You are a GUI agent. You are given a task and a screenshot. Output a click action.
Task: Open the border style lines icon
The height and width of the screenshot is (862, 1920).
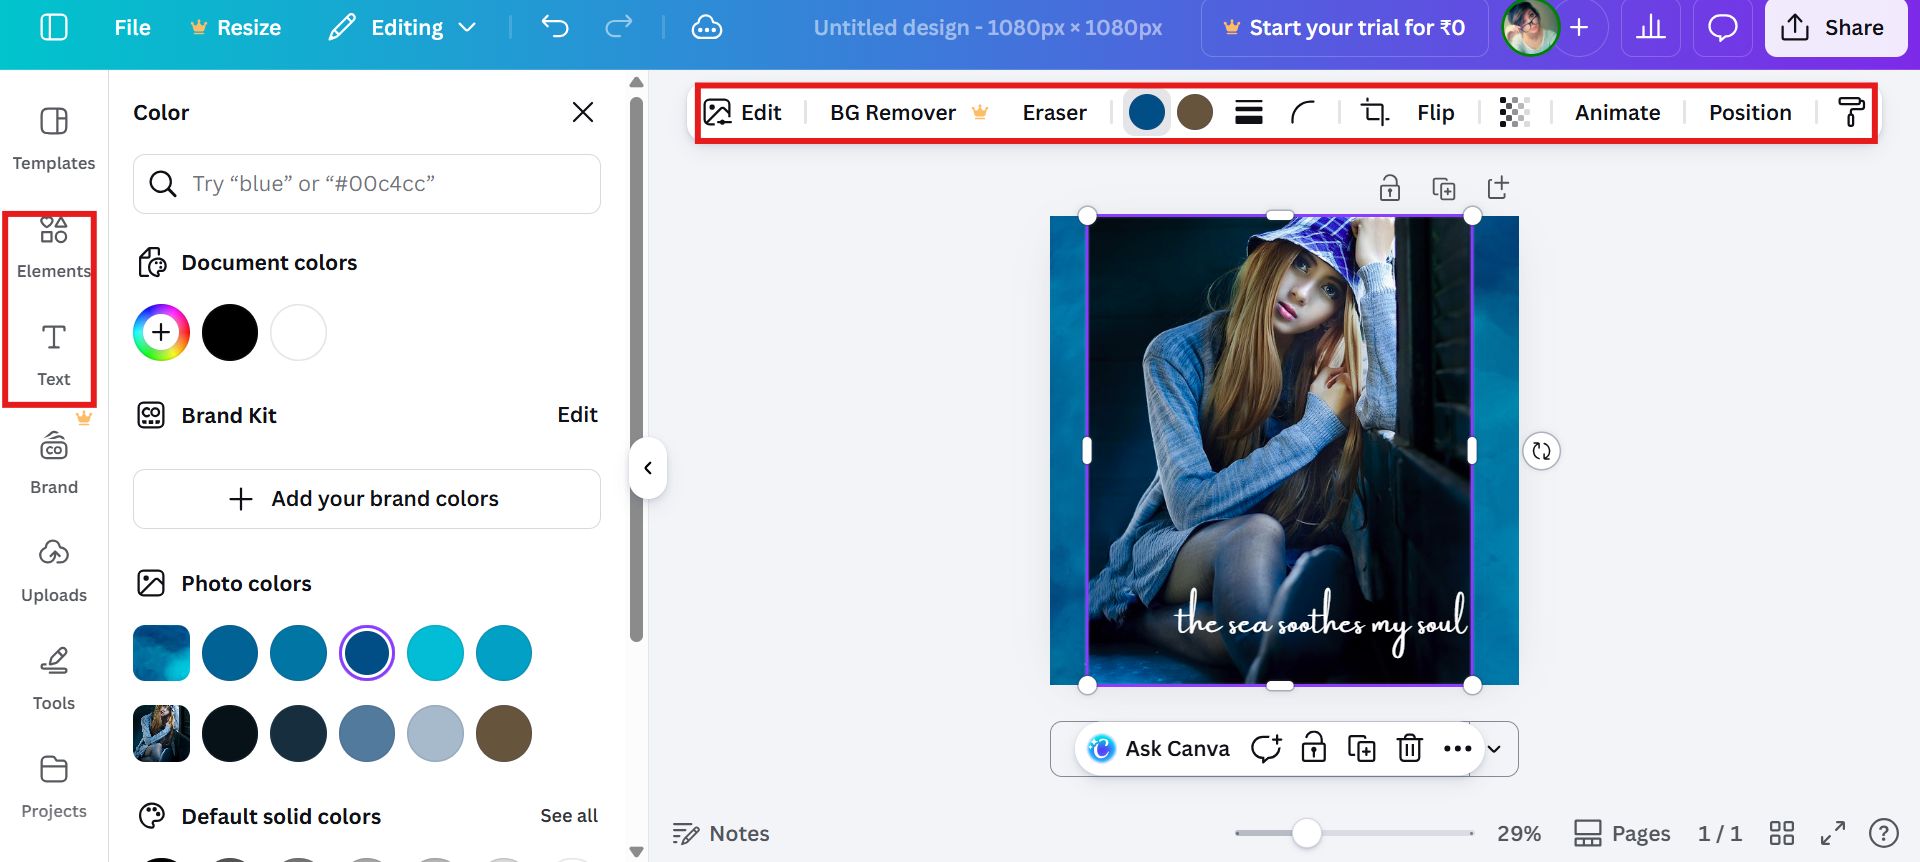(x=1249, y=113)
